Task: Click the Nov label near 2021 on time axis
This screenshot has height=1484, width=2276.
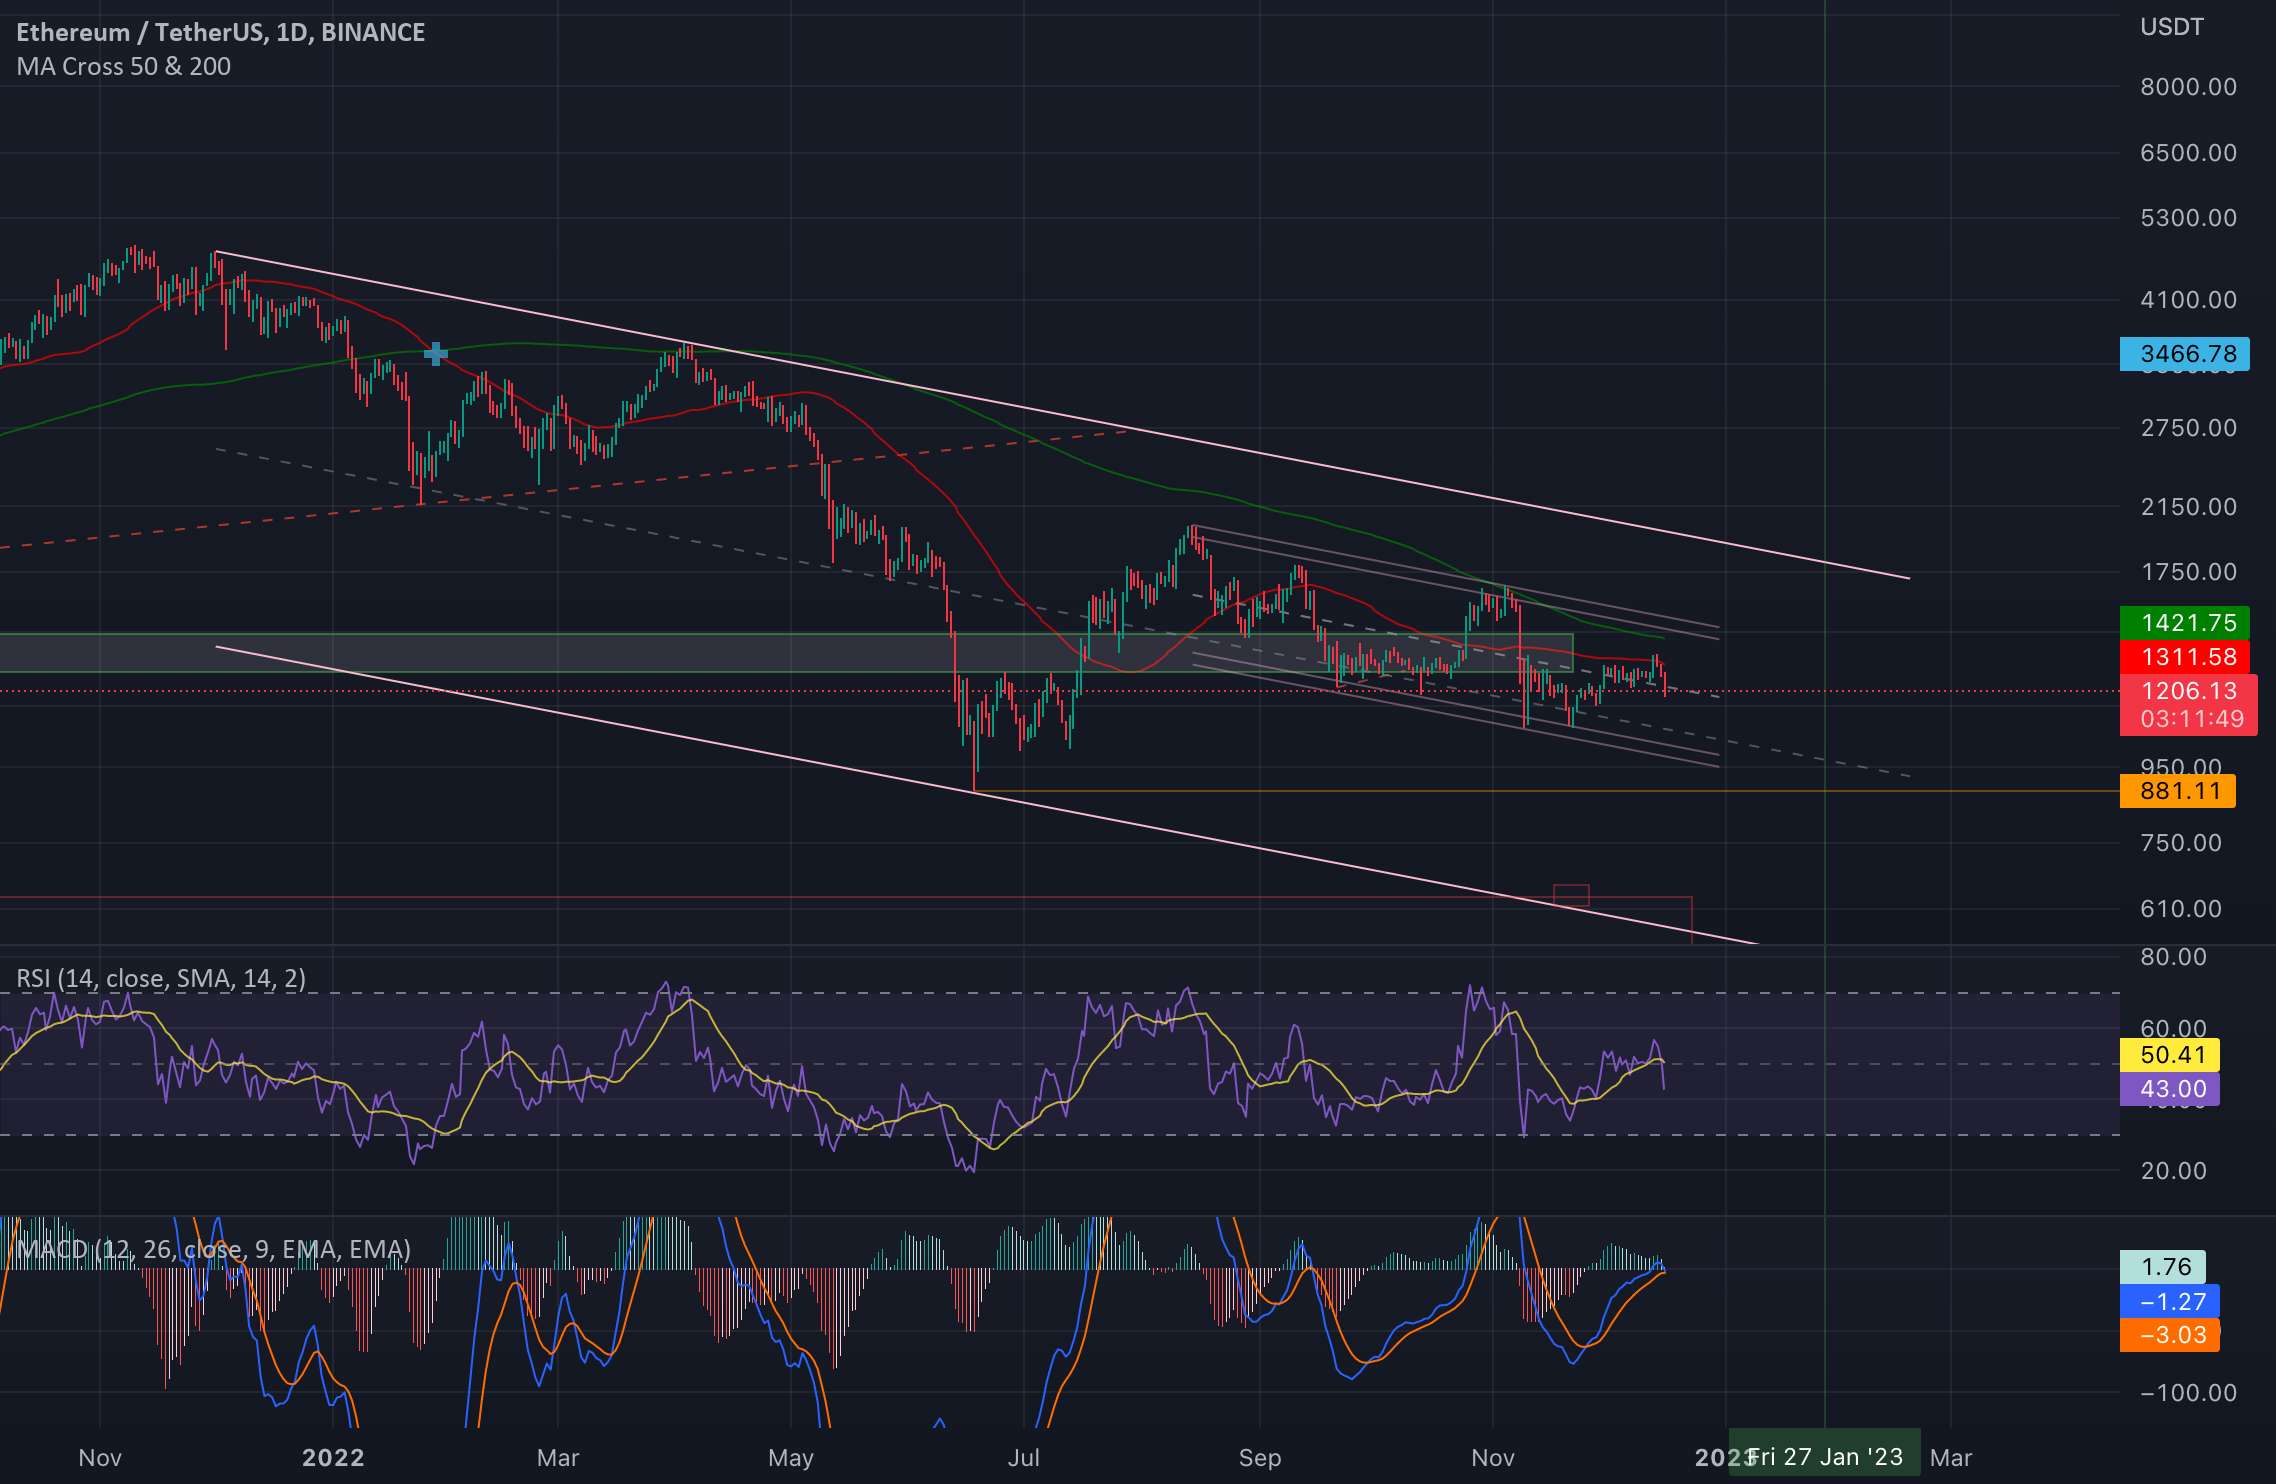Action: coord(100,1457)
